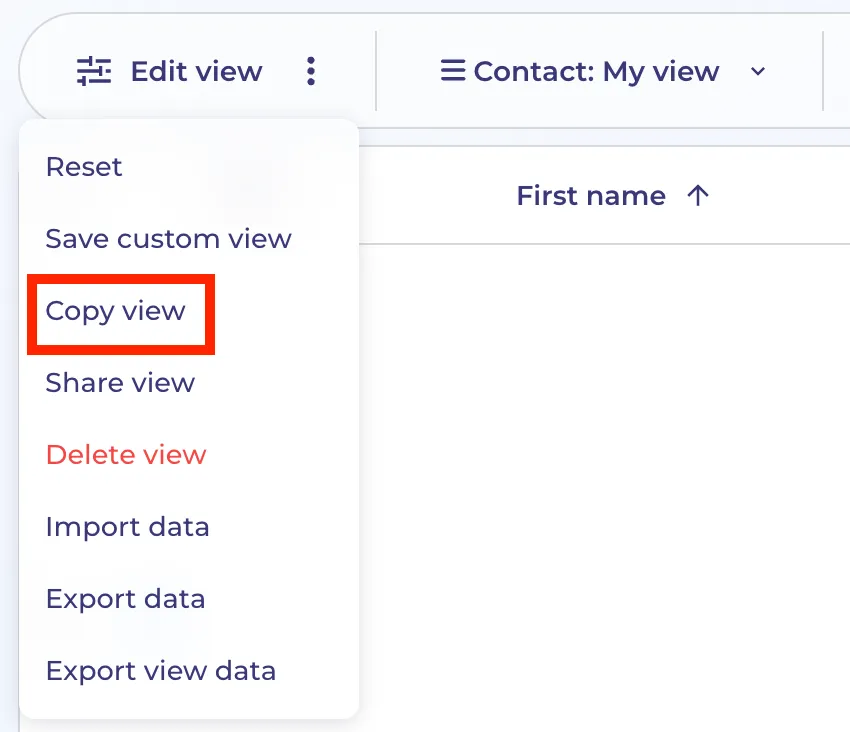
Task: Choose Import data from the menu
Action: pos(127,527)
